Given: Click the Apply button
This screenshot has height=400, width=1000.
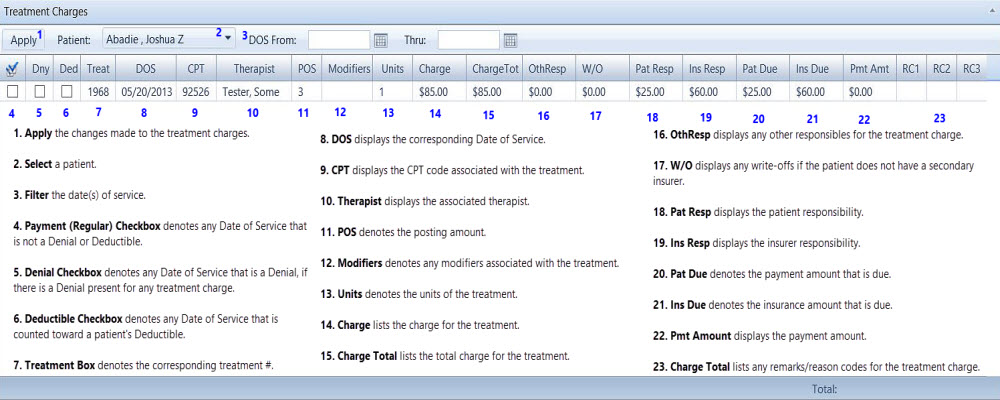Looking at the screenshot, I should pos(24,40).
